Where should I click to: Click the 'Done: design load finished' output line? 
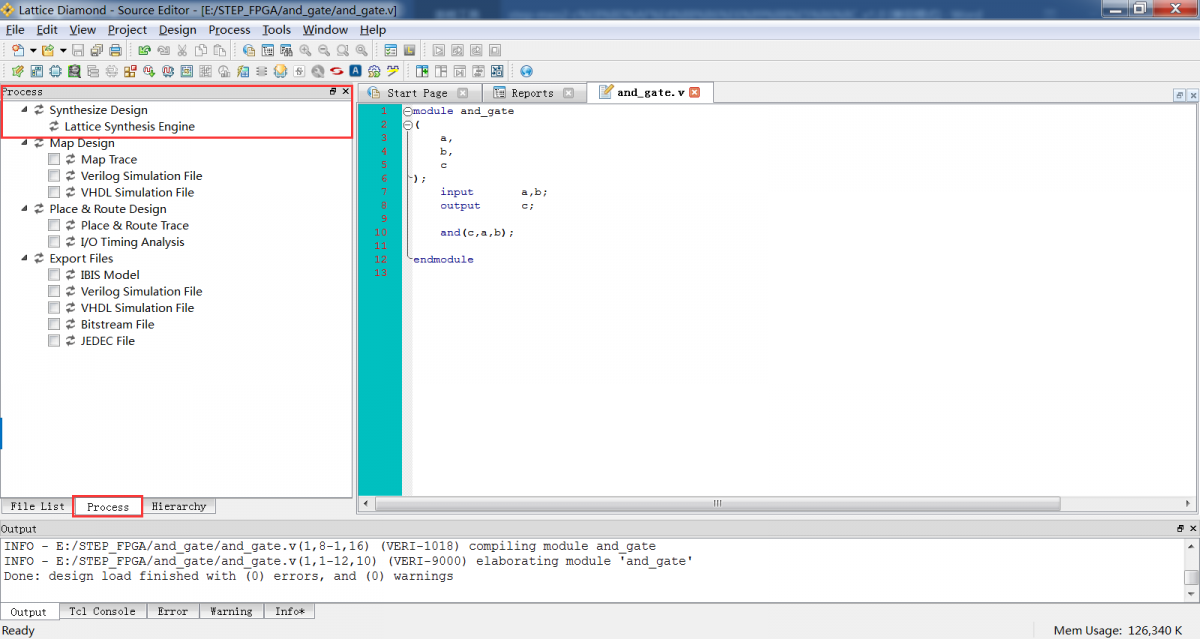[x=228, y=576]
